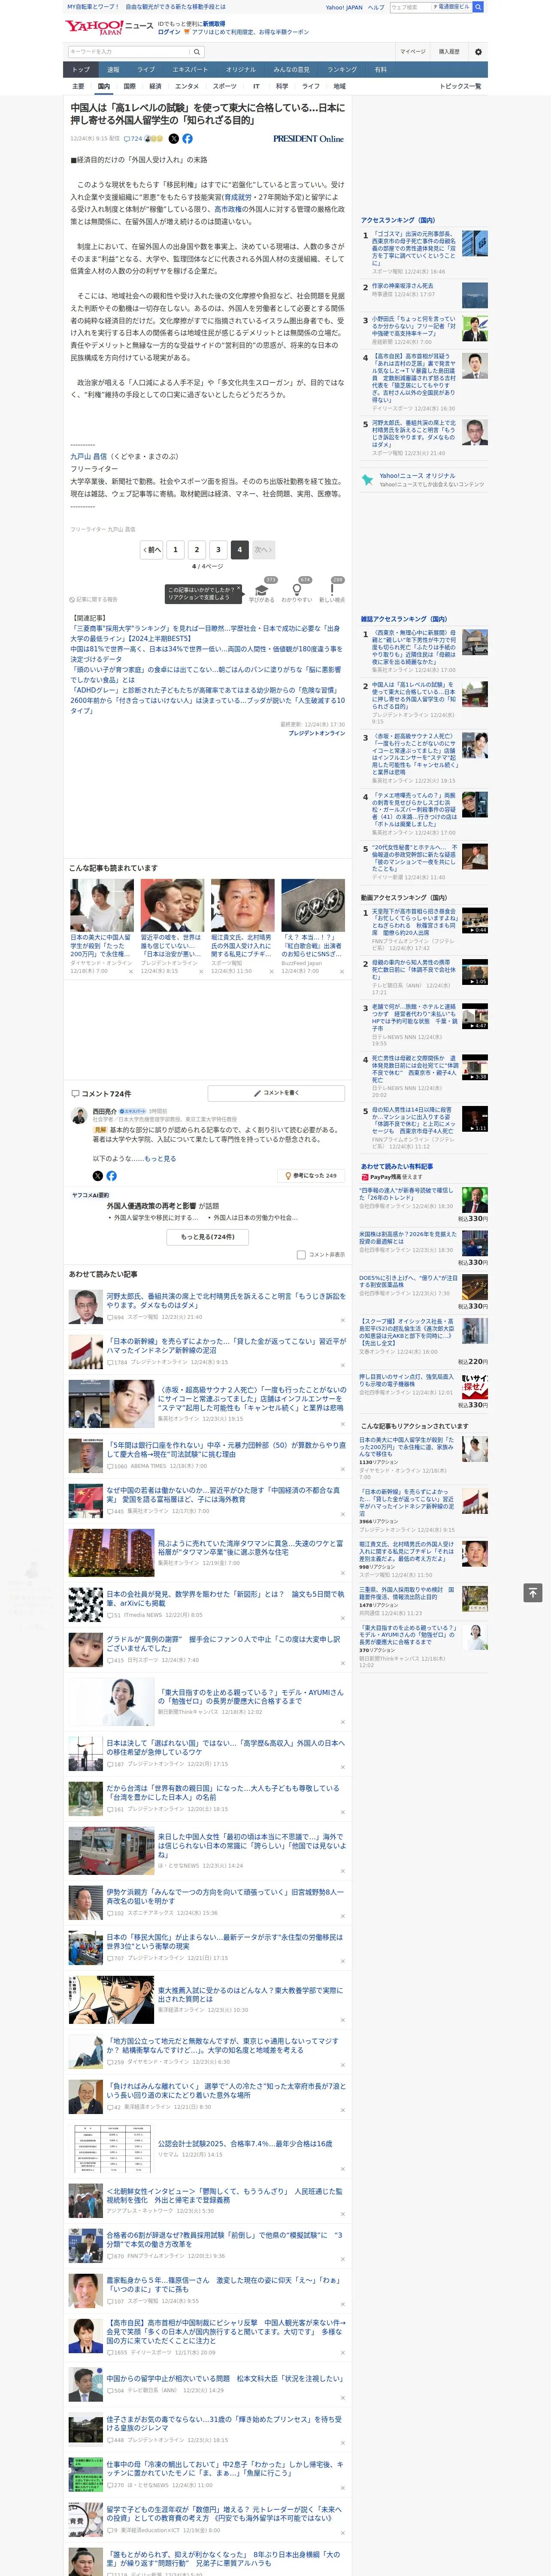
Task: Share article on Facebook below the headline
Action: [x=187, y=139]
